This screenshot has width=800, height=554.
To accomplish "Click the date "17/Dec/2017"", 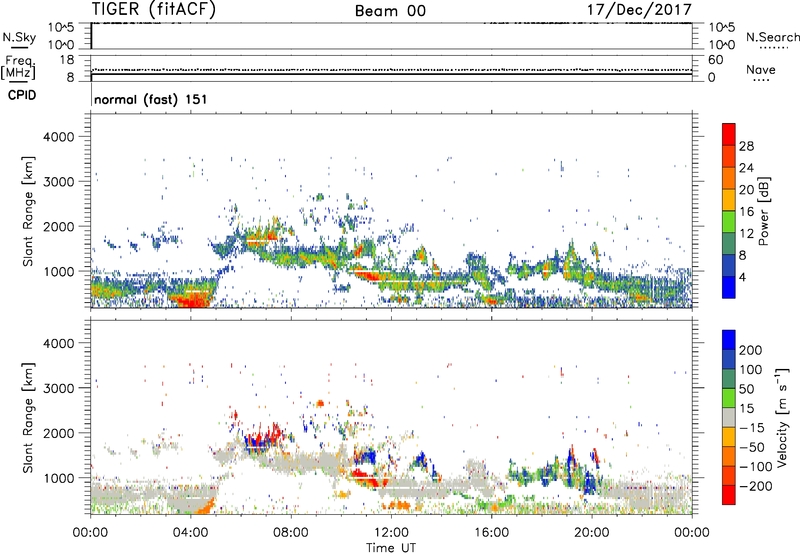I will [x=639, y=9].
